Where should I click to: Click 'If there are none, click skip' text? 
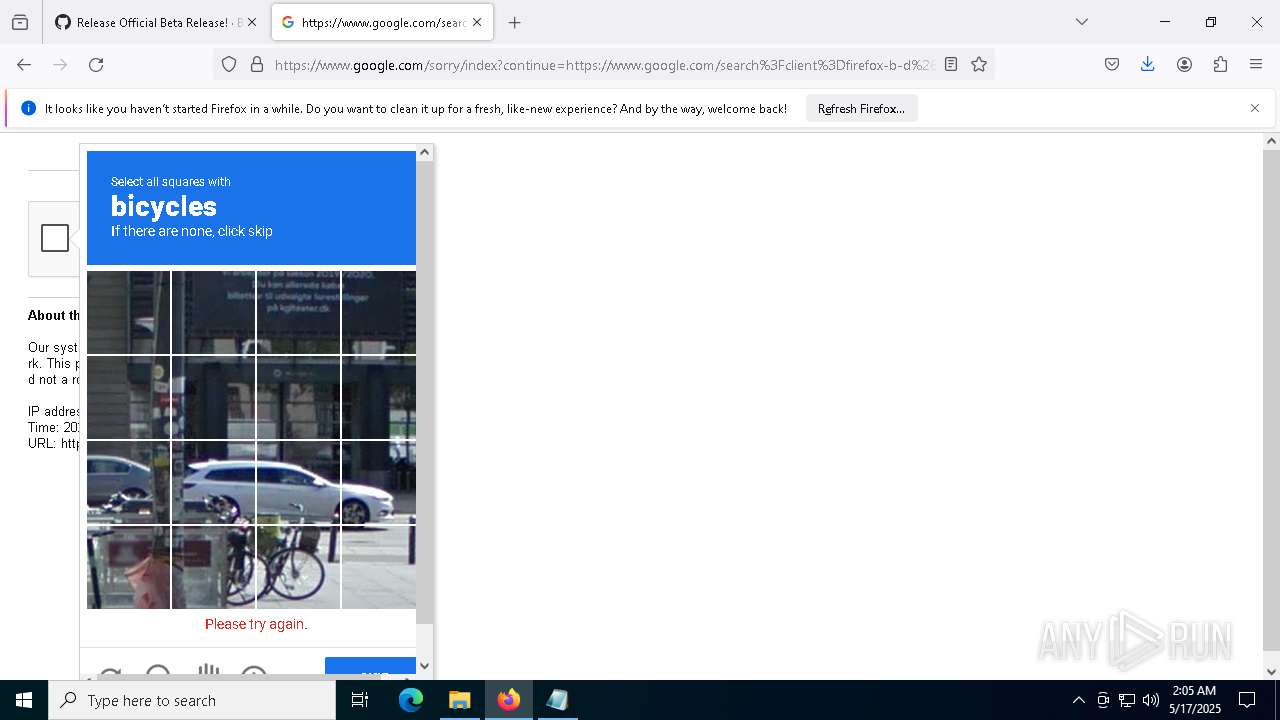click(x=192, y=231)
